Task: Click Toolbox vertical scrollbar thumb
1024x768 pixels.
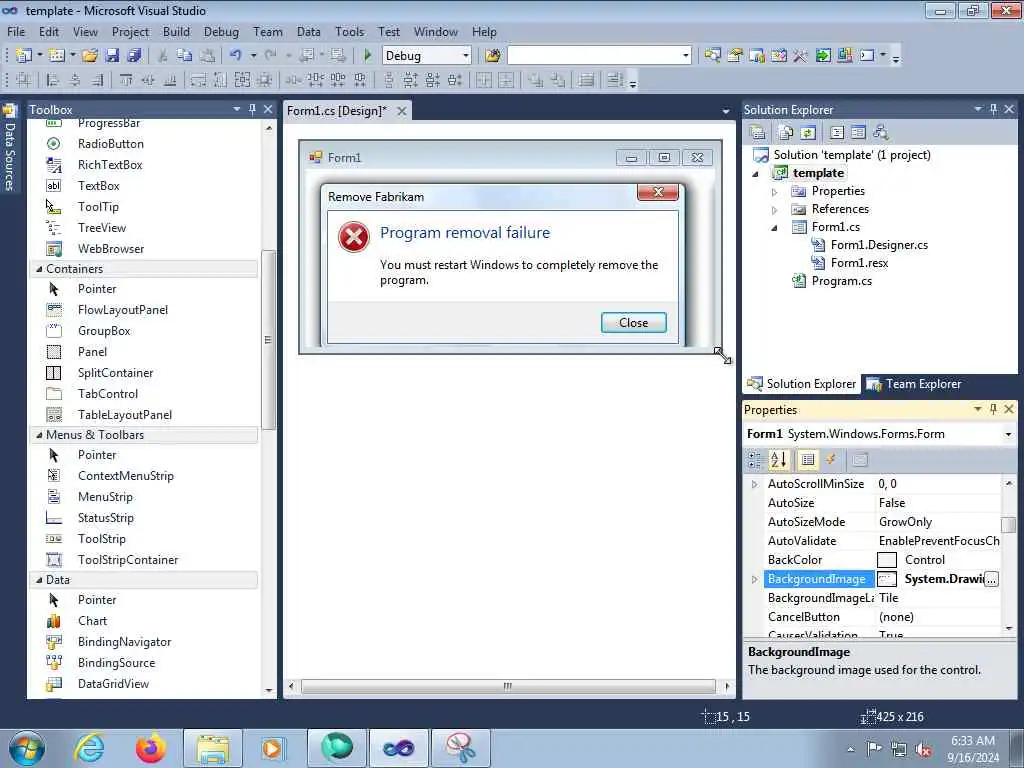Action: pos(268,340)
